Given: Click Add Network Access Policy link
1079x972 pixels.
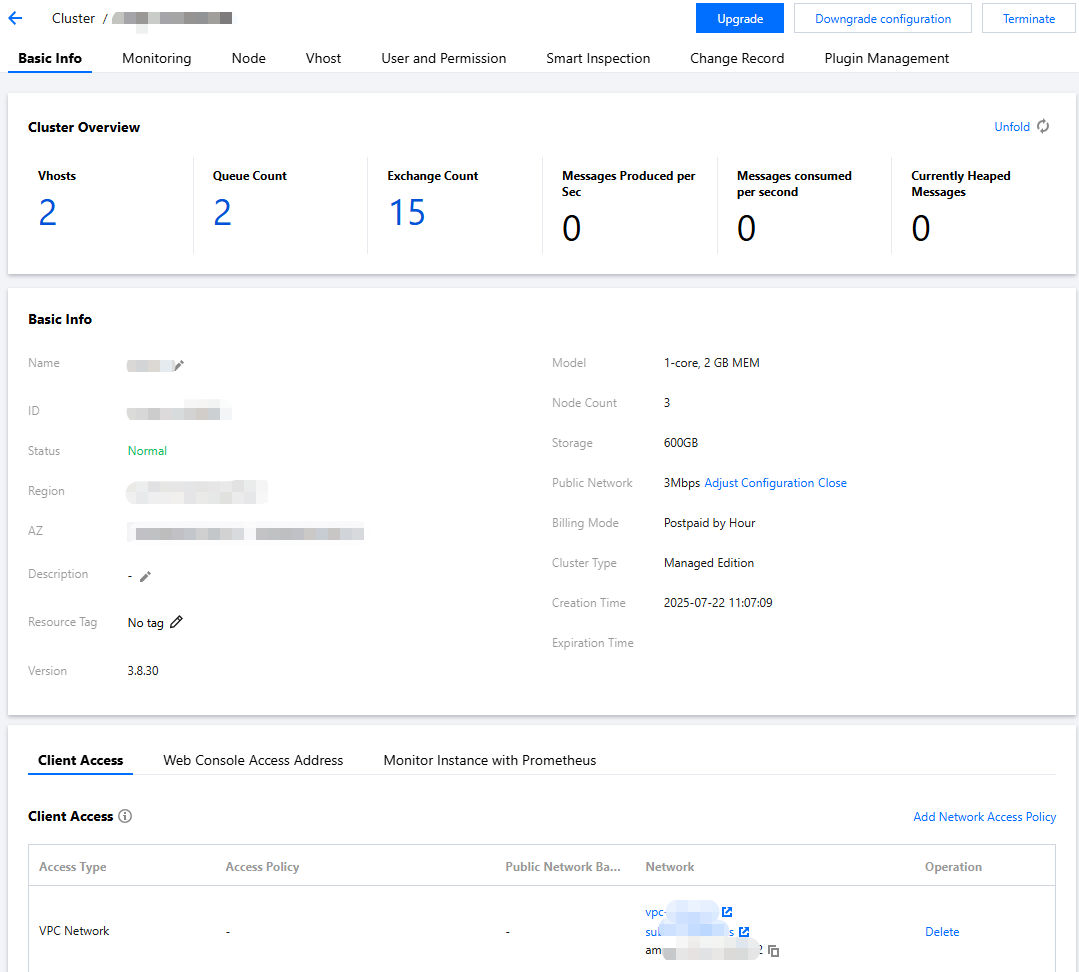Looking at the screenshot, I should point(984,817).
